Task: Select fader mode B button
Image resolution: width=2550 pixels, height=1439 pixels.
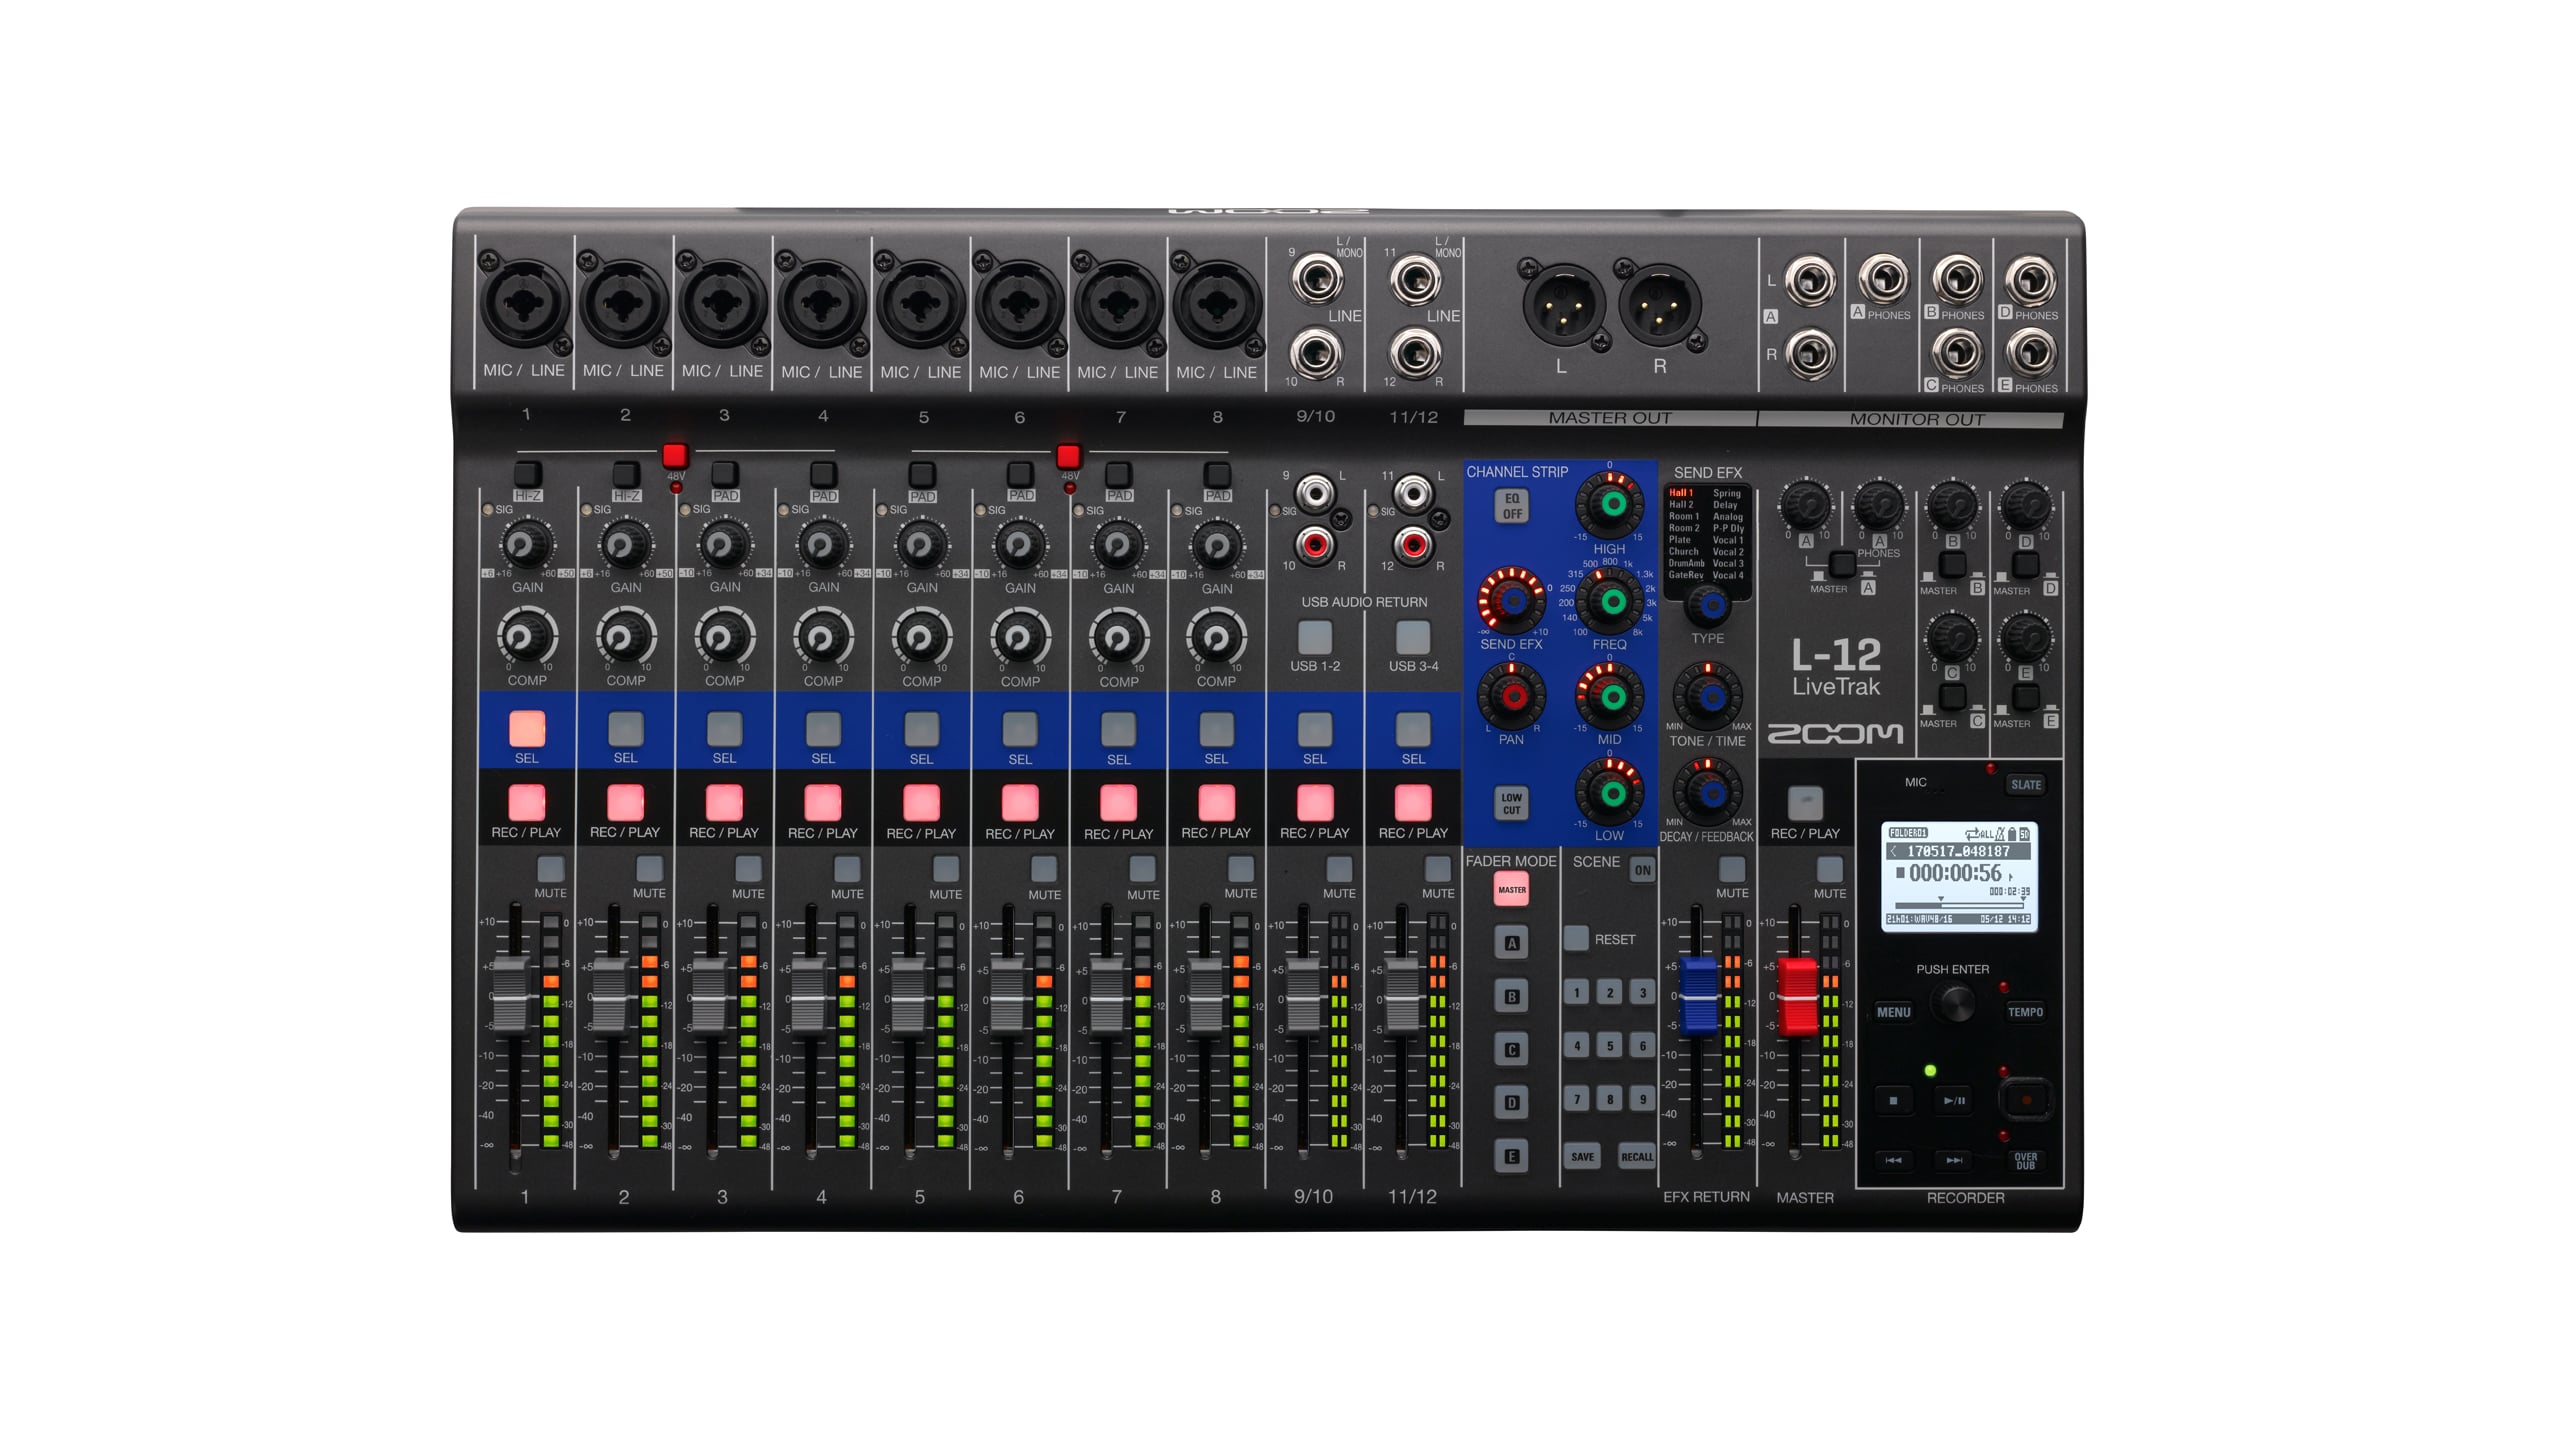Action: 1512,996
